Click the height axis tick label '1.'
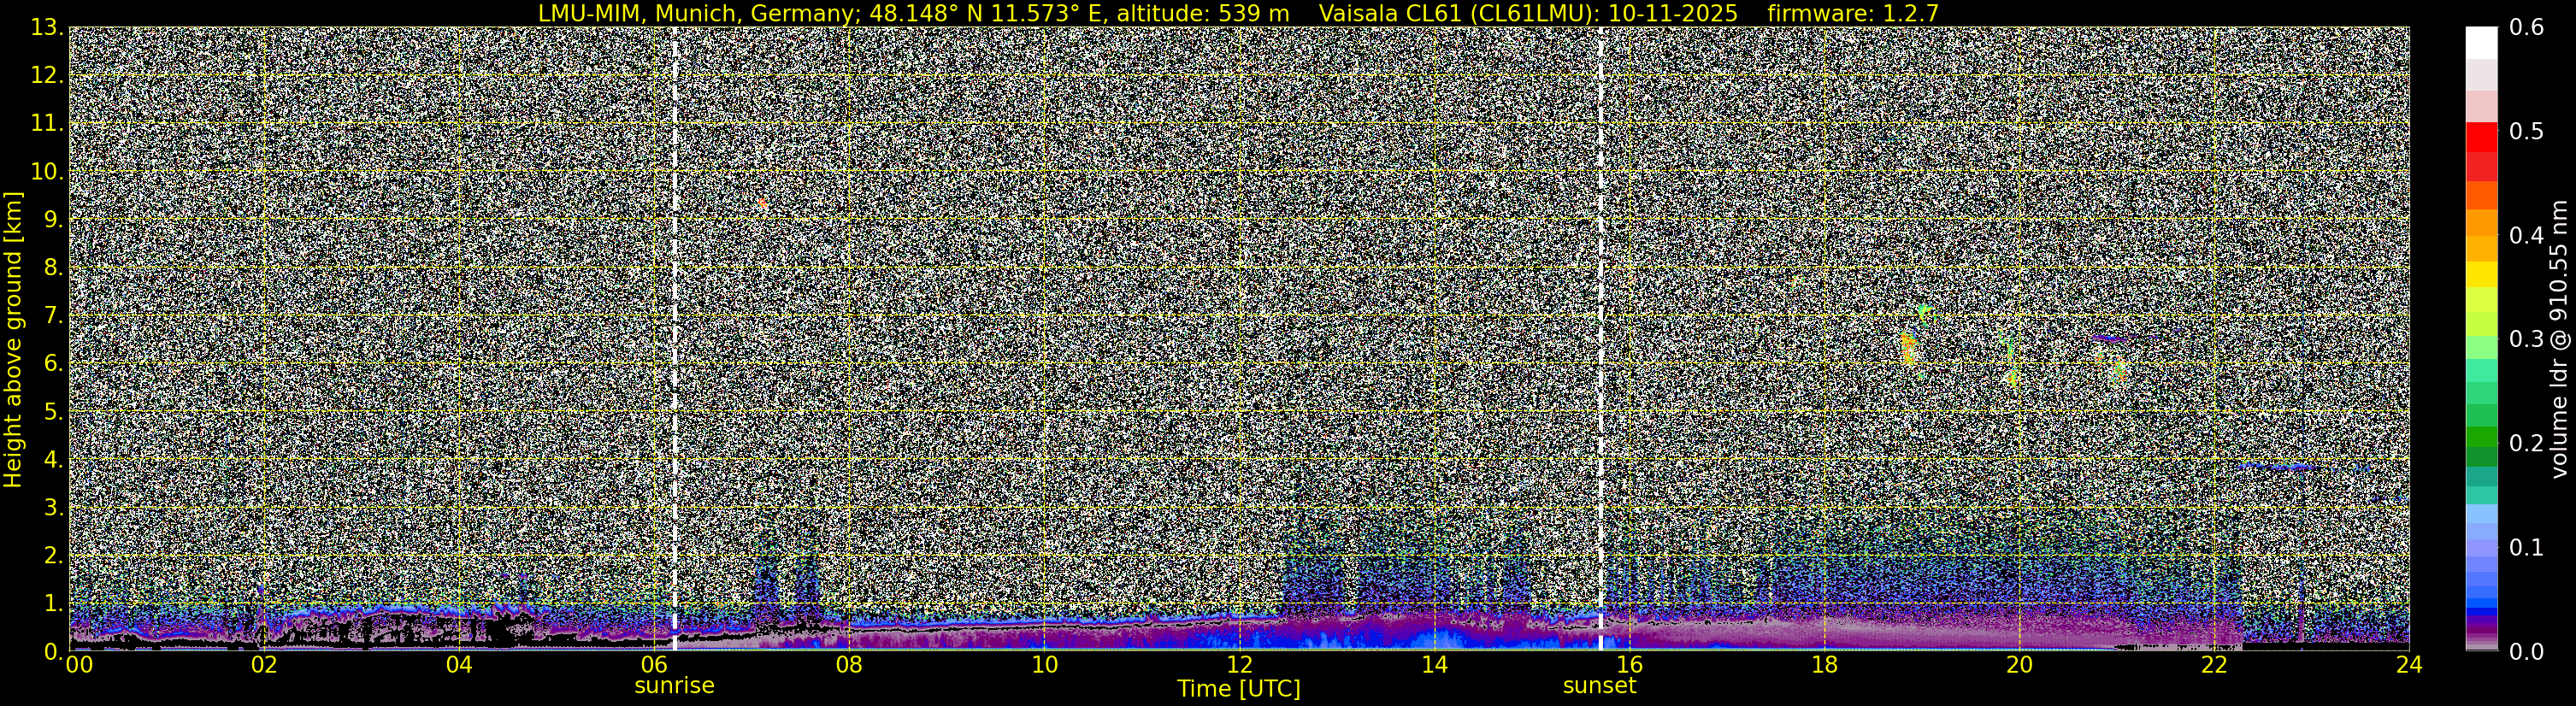Image resolution: width=2576 pixels, height=706 pixels. coord(53,604)
